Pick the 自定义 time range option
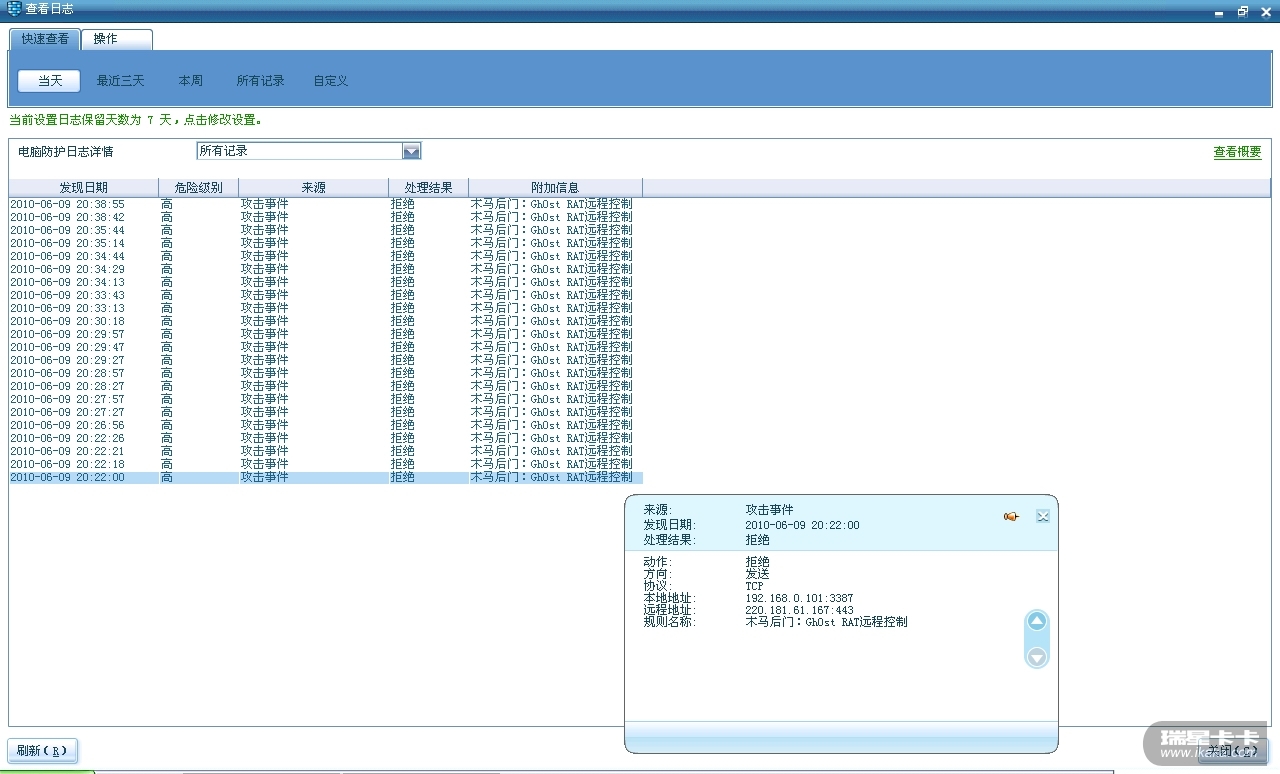The width and height of the screenshot is (1280, 774). pyautogui.click(x=330, y=81)
